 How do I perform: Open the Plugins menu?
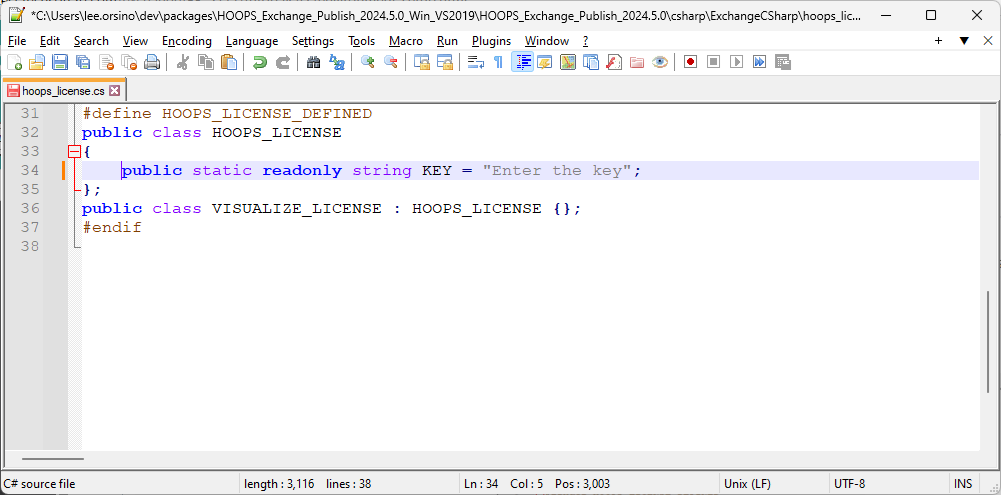491,41
